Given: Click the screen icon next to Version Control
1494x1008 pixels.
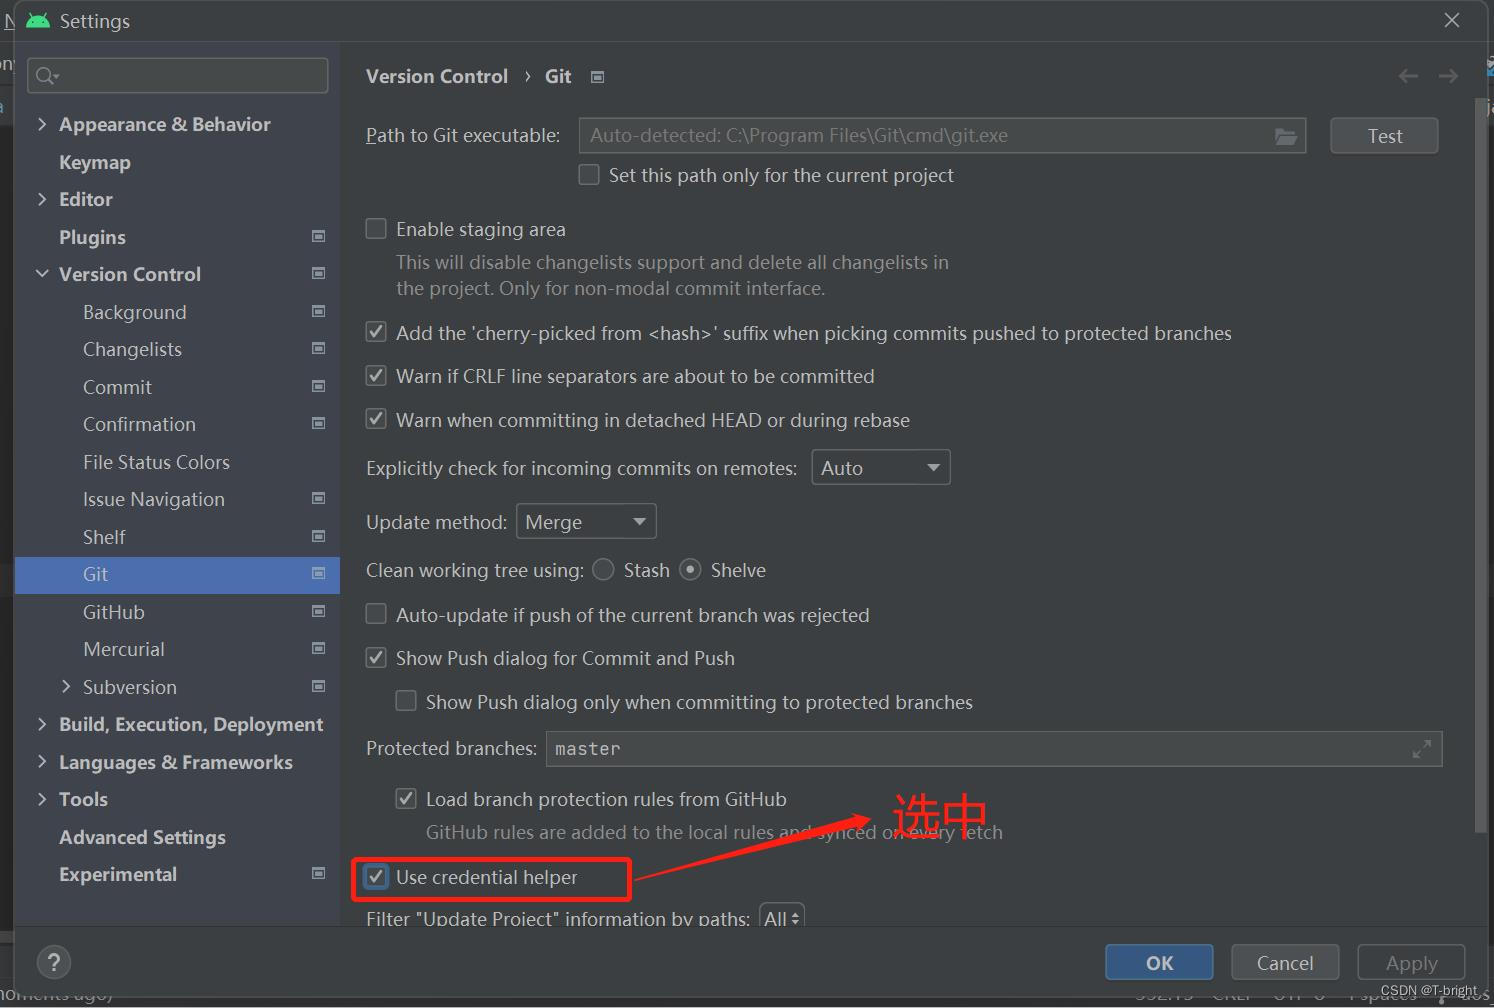Looking at the screenshot, I should [318, 273].
